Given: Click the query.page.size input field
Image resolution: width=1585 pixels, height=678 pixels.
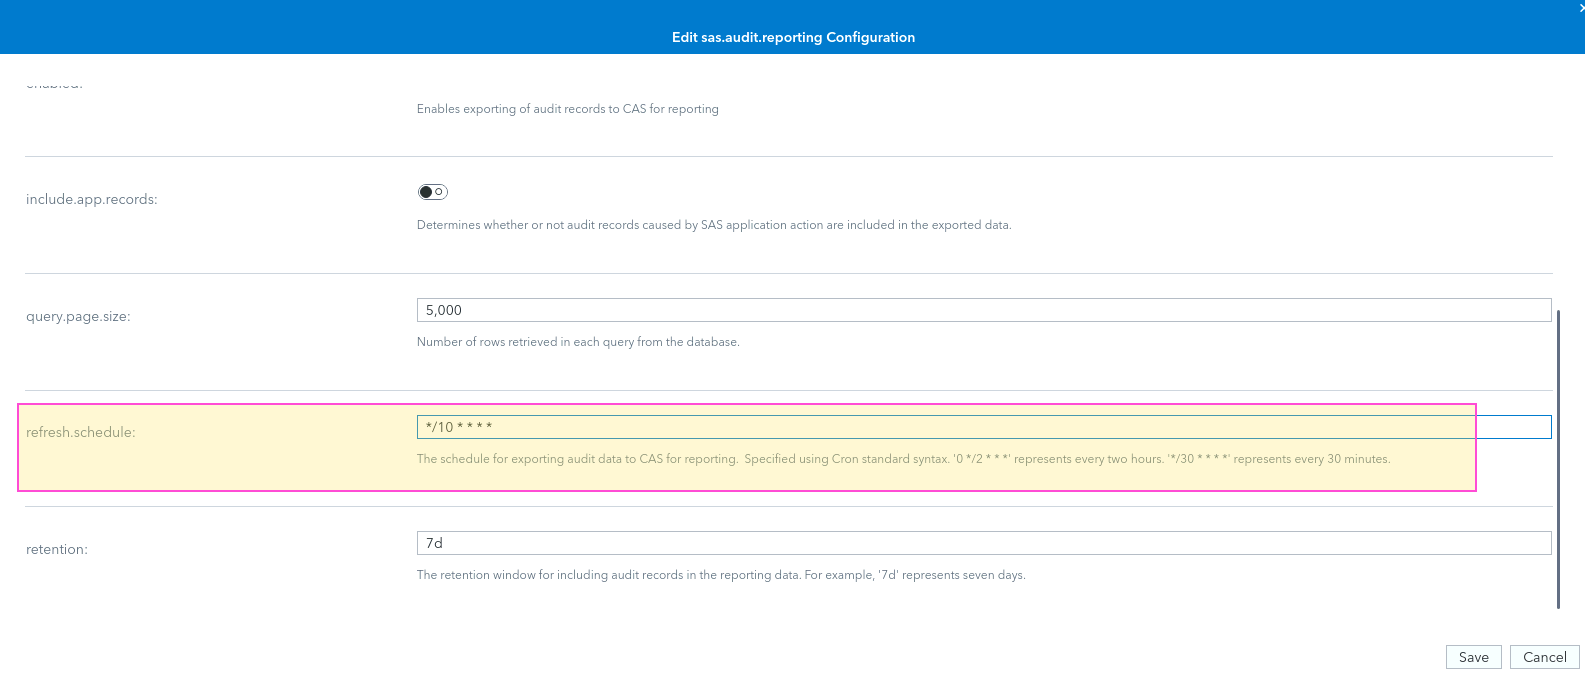Looking at the screenshot, I should click(x=983, y=310).
